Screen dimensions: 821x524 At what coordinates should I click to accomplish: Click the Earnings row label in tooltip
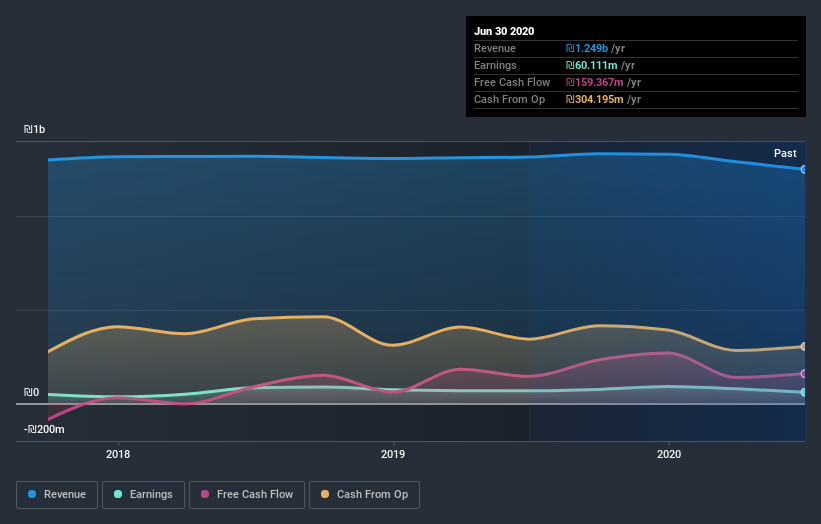[495, 65]
